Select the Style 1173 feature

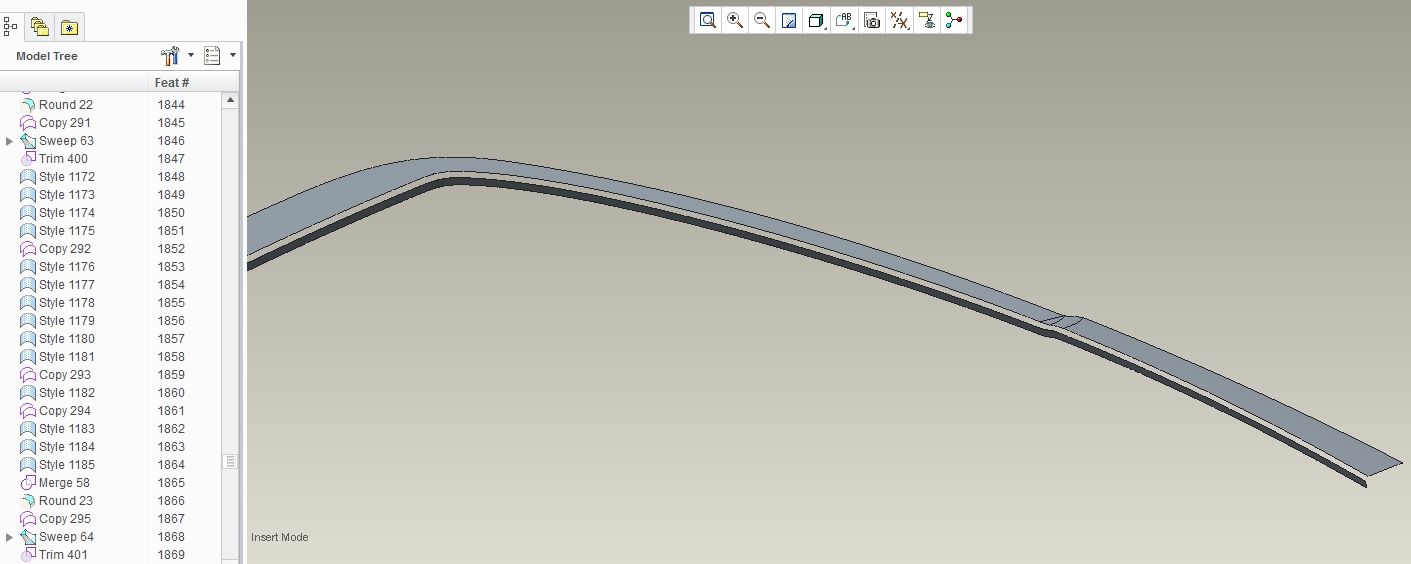coord(67,195)
